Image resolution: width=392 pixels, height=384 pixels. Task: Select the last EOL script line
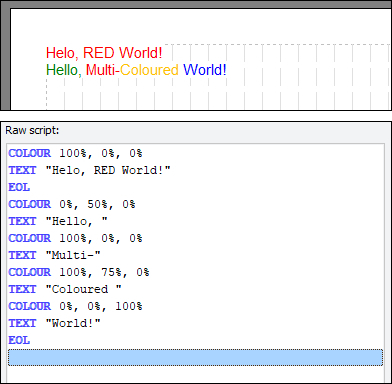tap(19, 340)
